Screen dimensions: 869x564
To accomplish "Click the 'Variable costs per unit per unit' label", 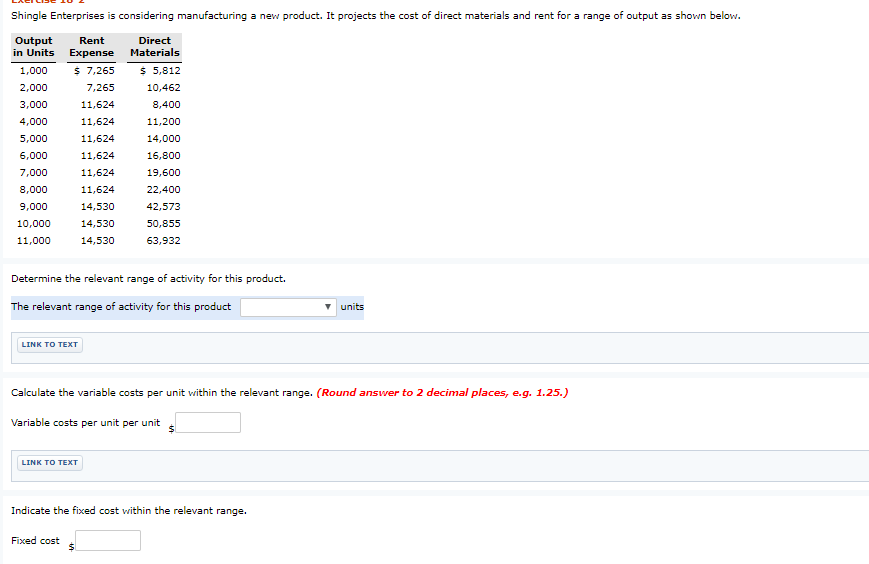I will [85, 423].
